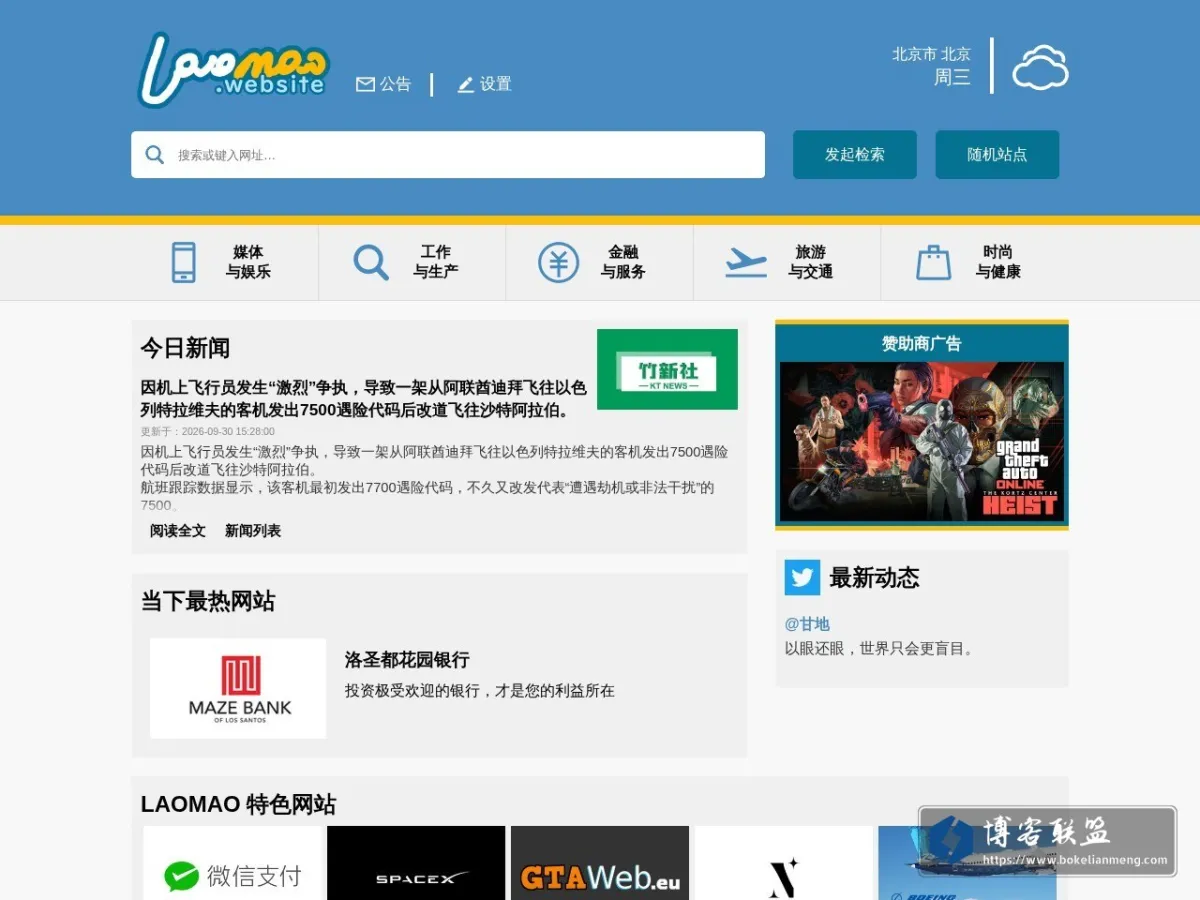Screen dimensions: 1200x900
Task: Select the shopping bag 时尚与健康 icon
Action: click(933, 262)
